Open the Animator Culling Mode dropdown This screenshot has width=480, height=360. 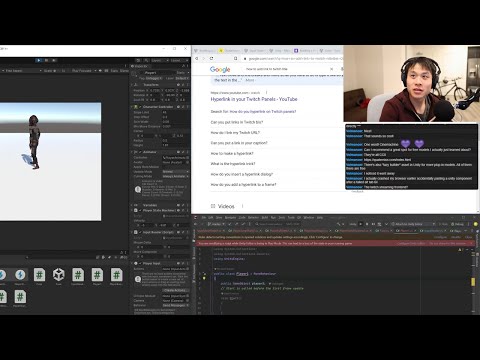pyautogui.click(x=176, y=176)
